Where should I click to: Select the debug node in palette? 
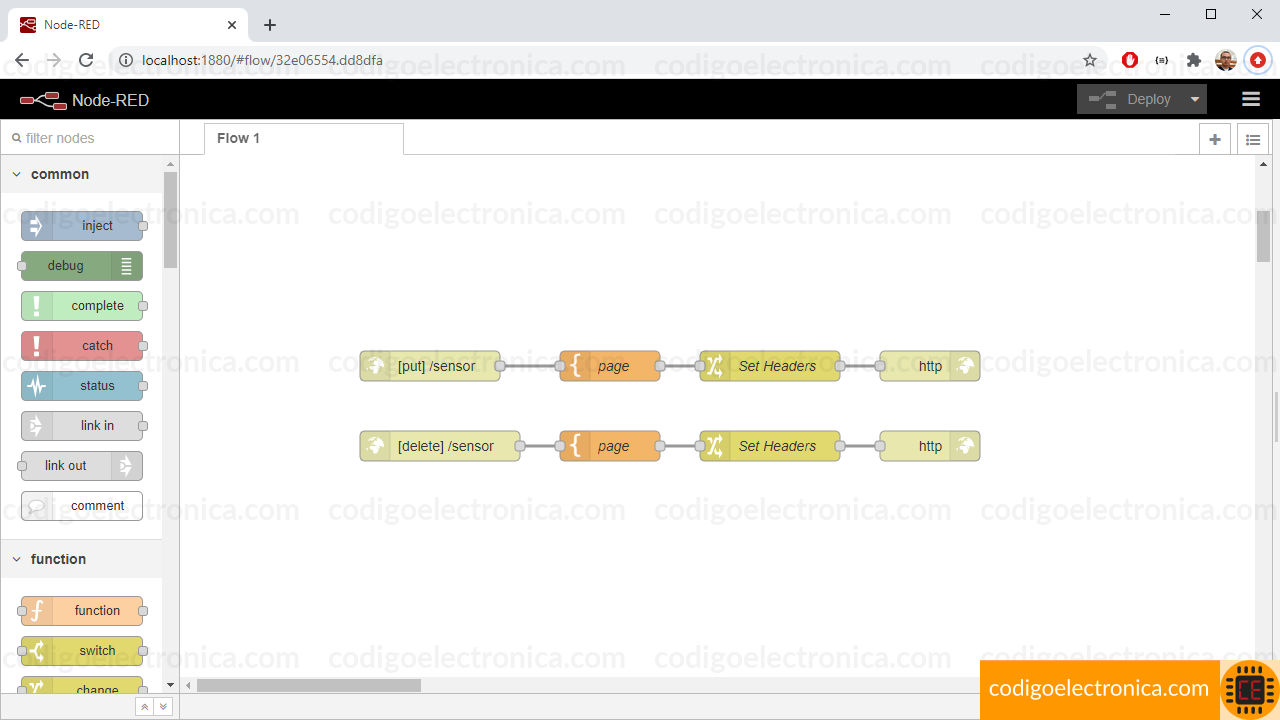(82, 266)
